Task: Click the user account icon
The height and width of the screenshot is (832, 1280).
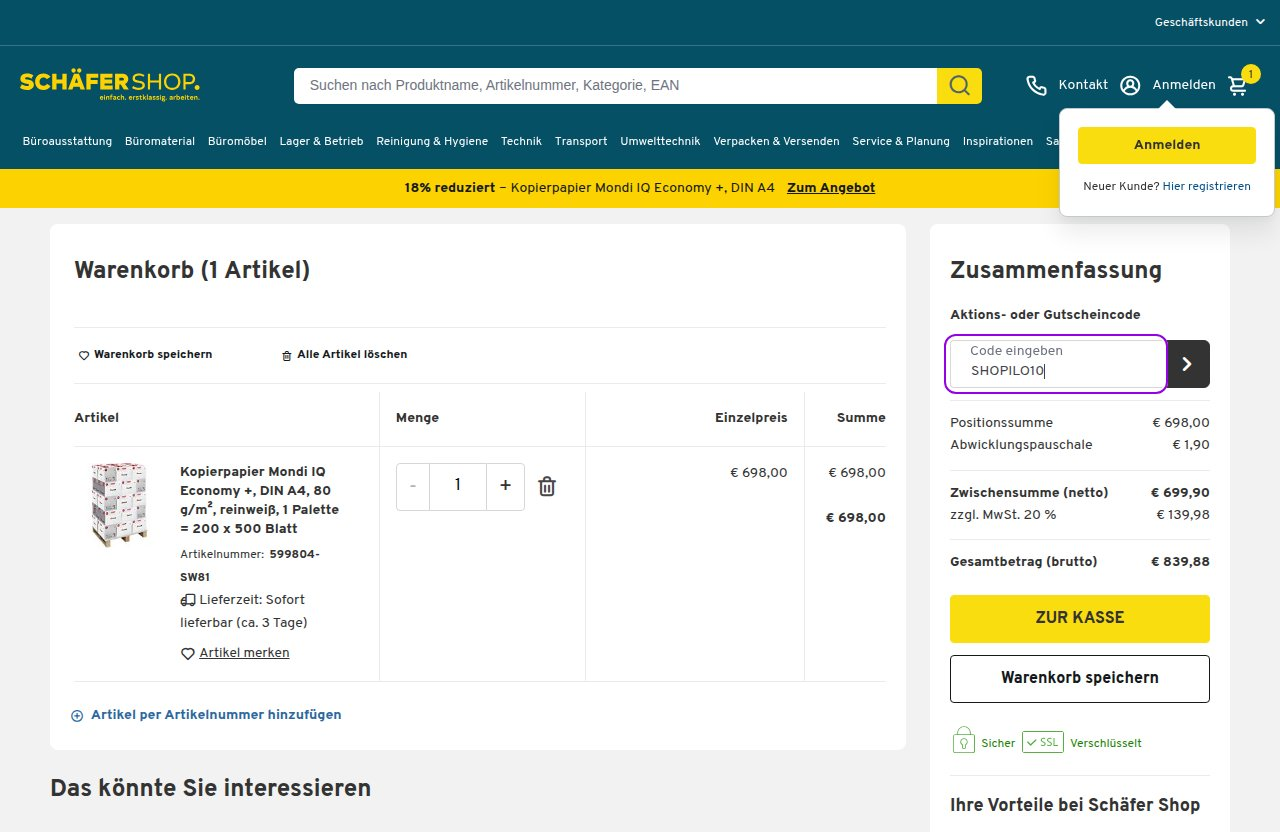Action: point(1130,86)
